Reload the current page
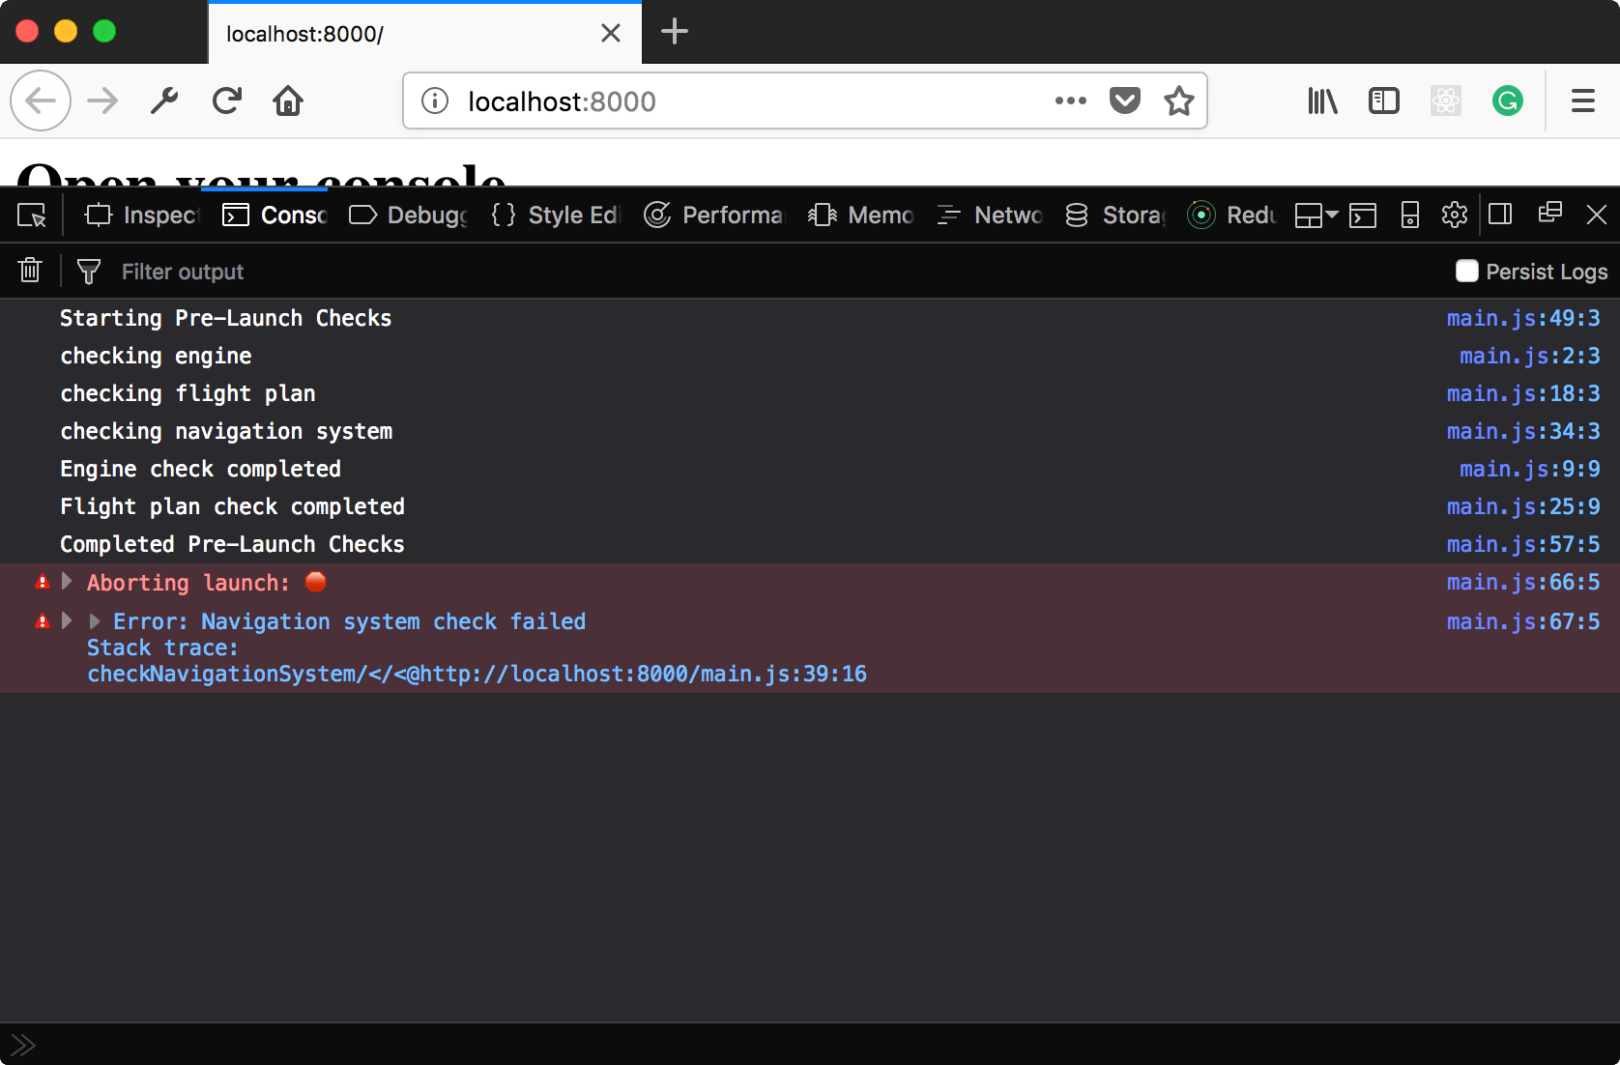The height and width of the screenshot is (1065, 1620). (227, 101)
